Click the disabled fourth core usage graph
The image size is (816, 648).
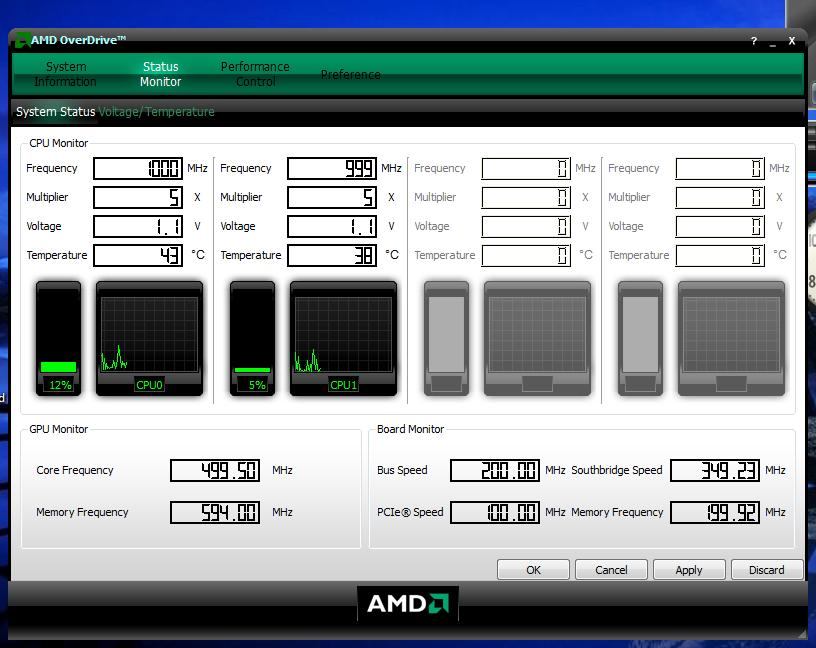click(x=731, y=338)
